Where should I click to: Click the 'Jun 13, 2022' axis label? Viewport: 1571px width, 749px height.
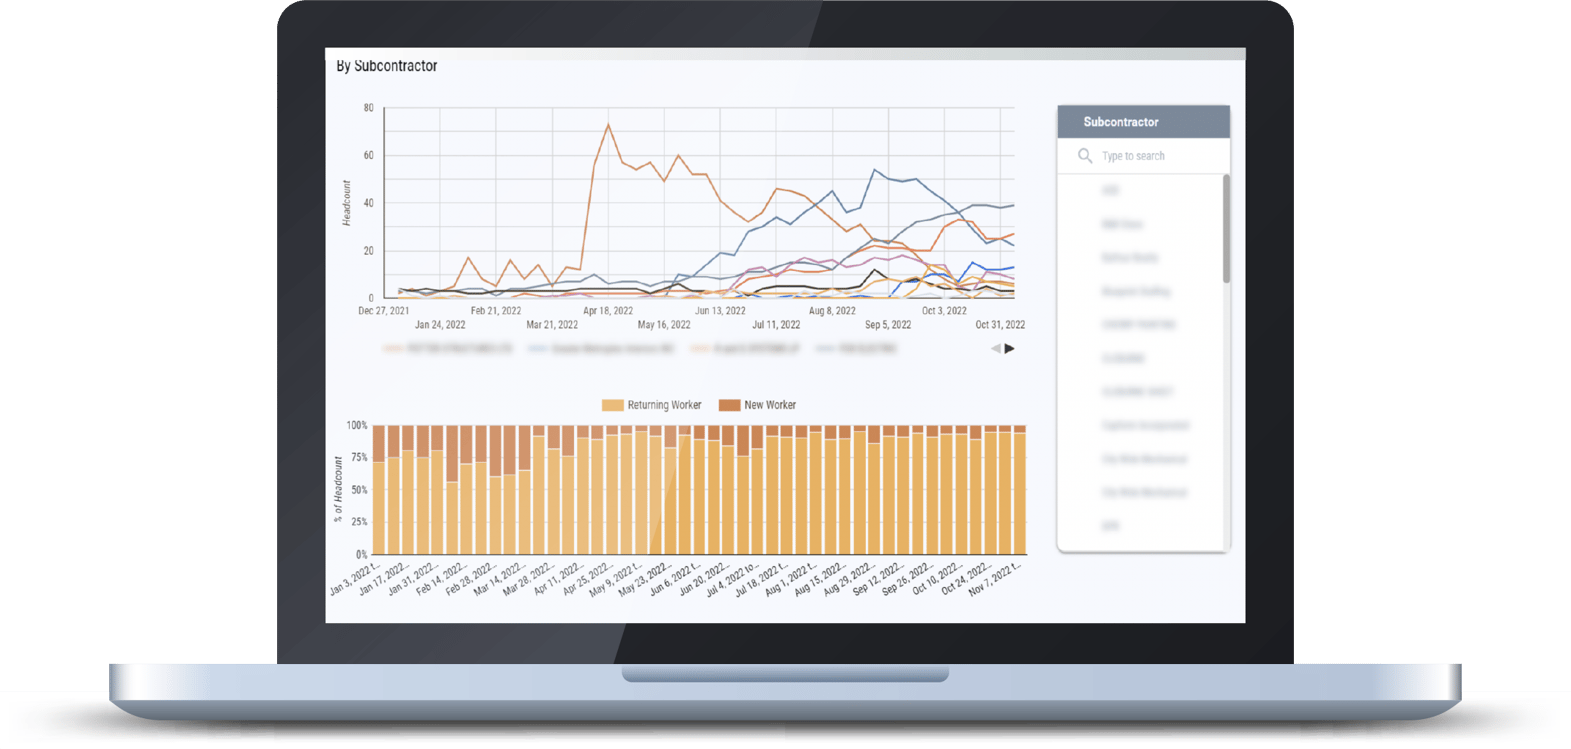[720, 311]
